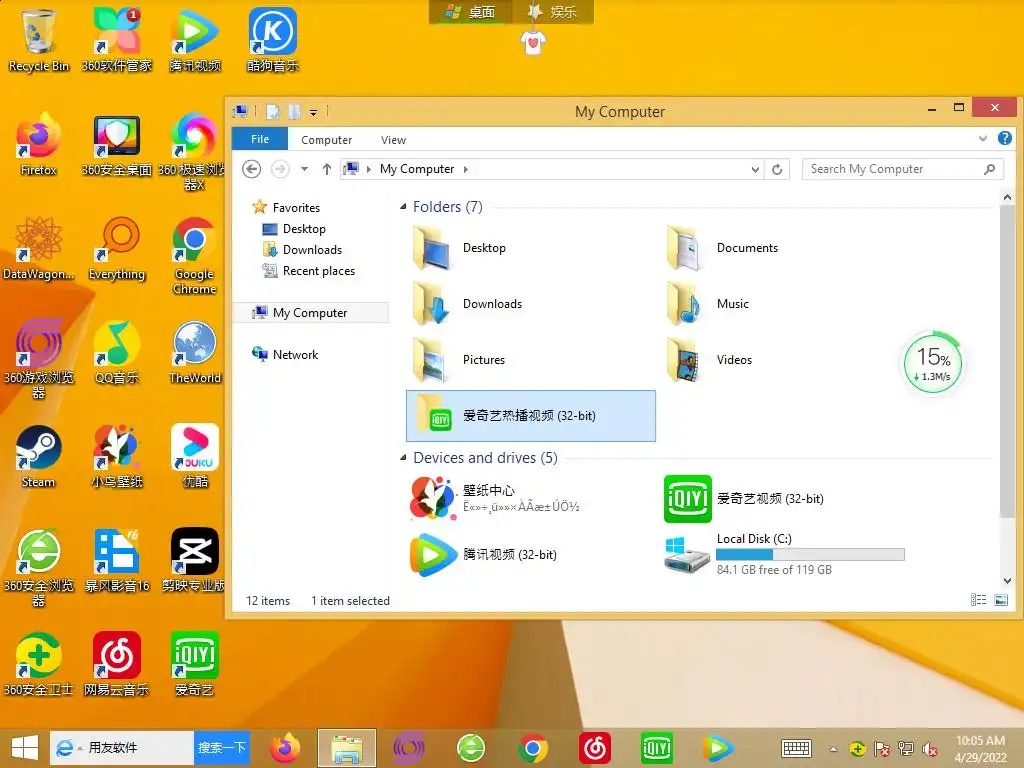Select Favorites in navigation pane
Viewport: 1024px width, 768px height.
286,208
